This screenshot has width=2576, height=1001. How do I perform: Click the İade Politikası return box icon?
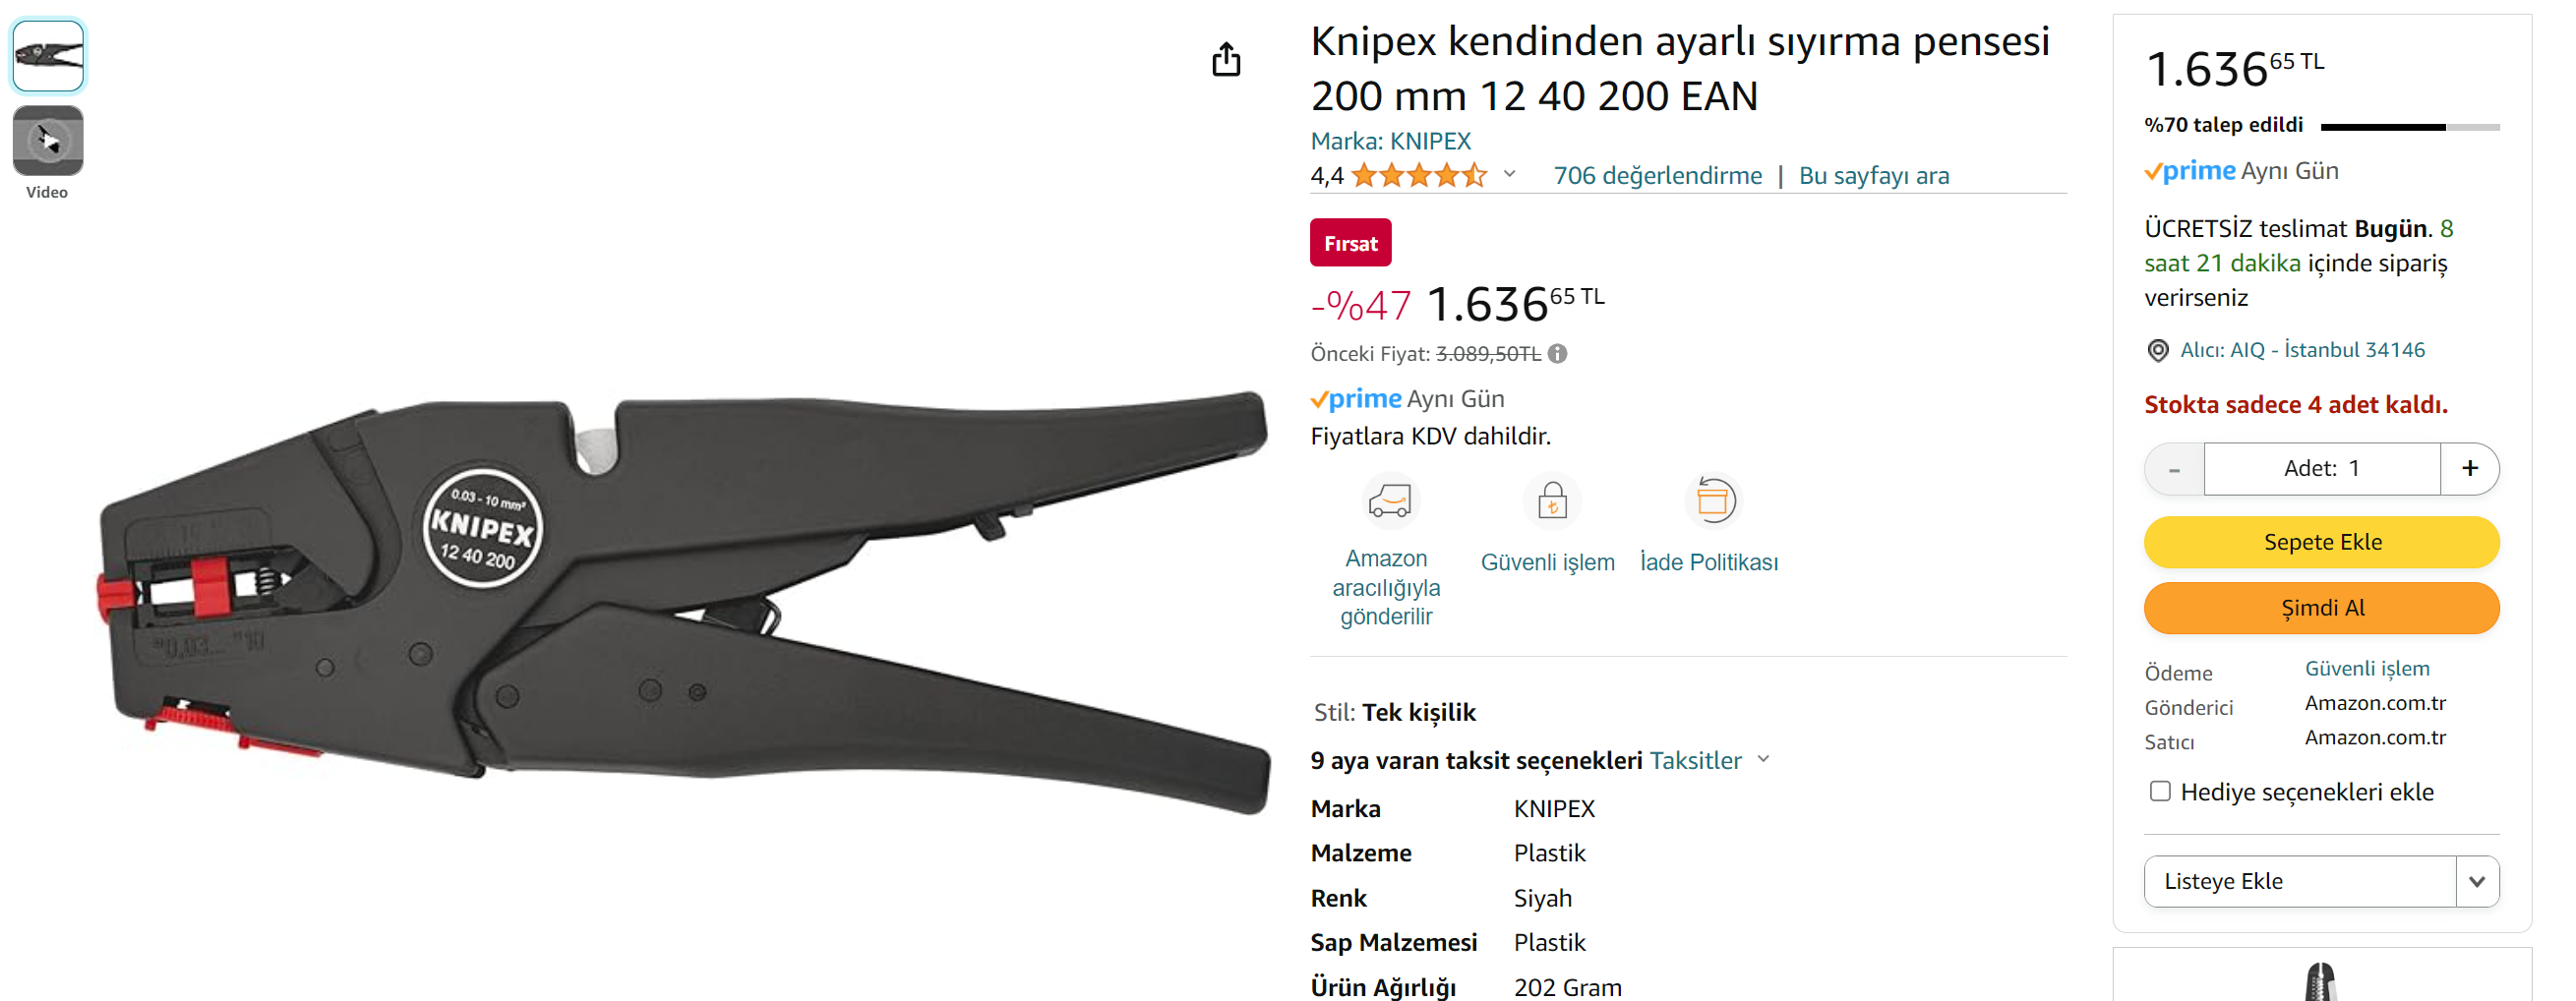(x=1712, y=500)
